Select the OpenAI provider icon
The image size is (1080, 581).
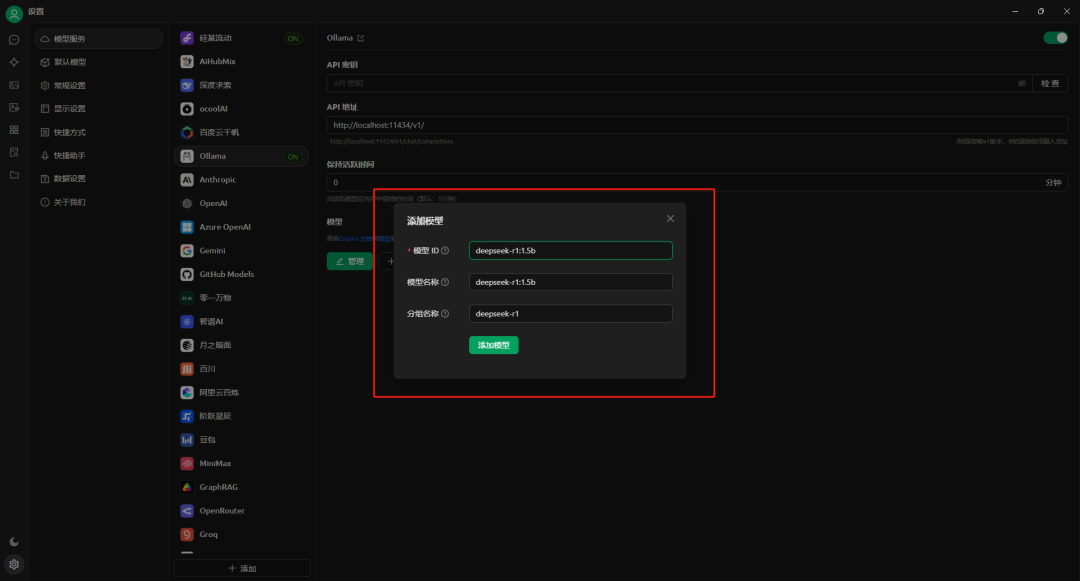pyautogui.click(x=187, y=203)
